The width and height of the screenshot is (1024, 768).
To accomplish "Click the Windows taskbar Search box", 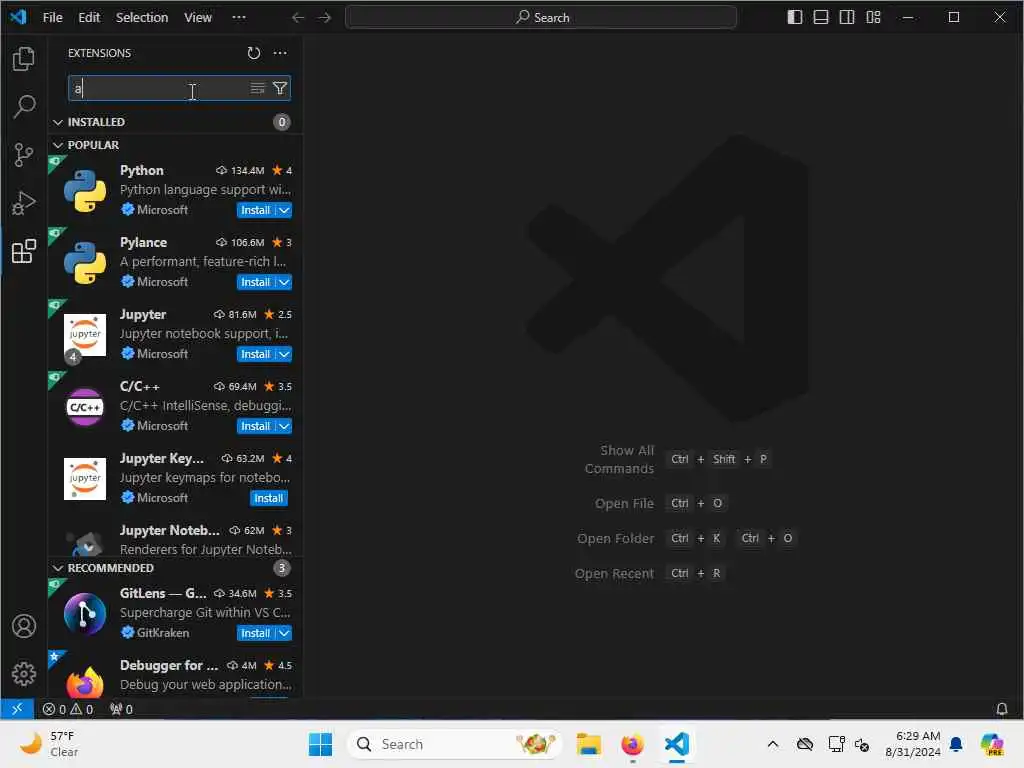I will point(455,744).
